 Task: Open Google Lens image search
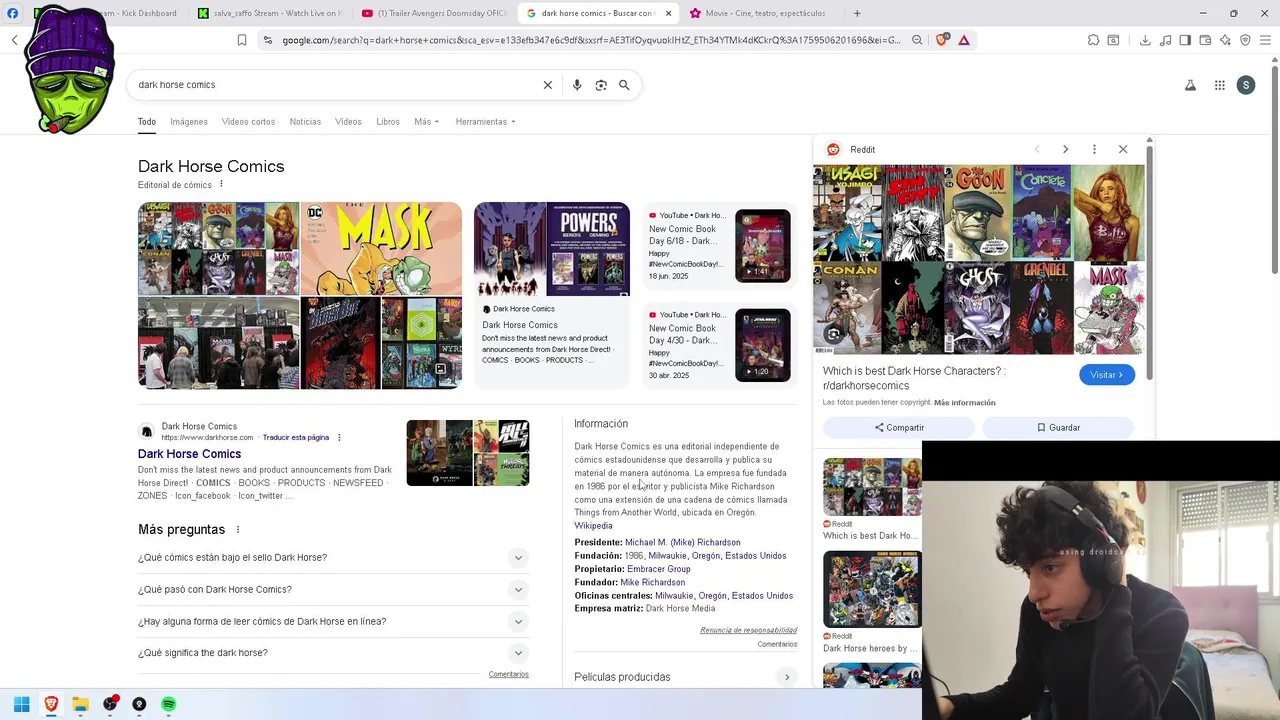pyautogui.click(x=601, y=85)
